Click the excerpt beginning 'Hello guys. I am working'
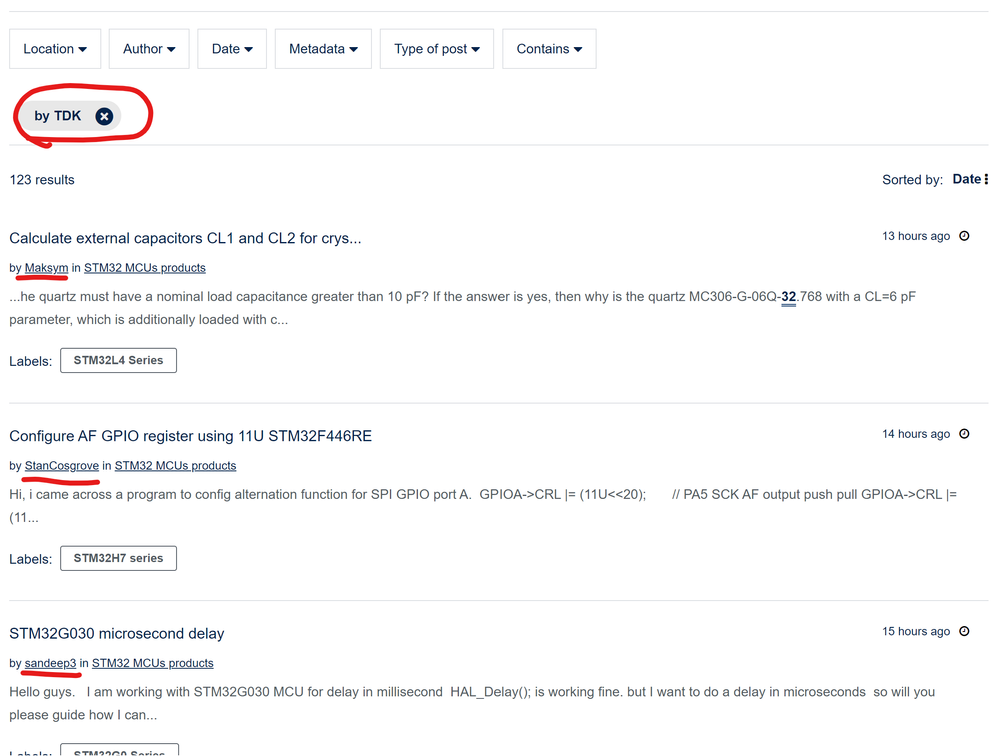This screenshot has width=999, height=756. [x=472, y=704]
